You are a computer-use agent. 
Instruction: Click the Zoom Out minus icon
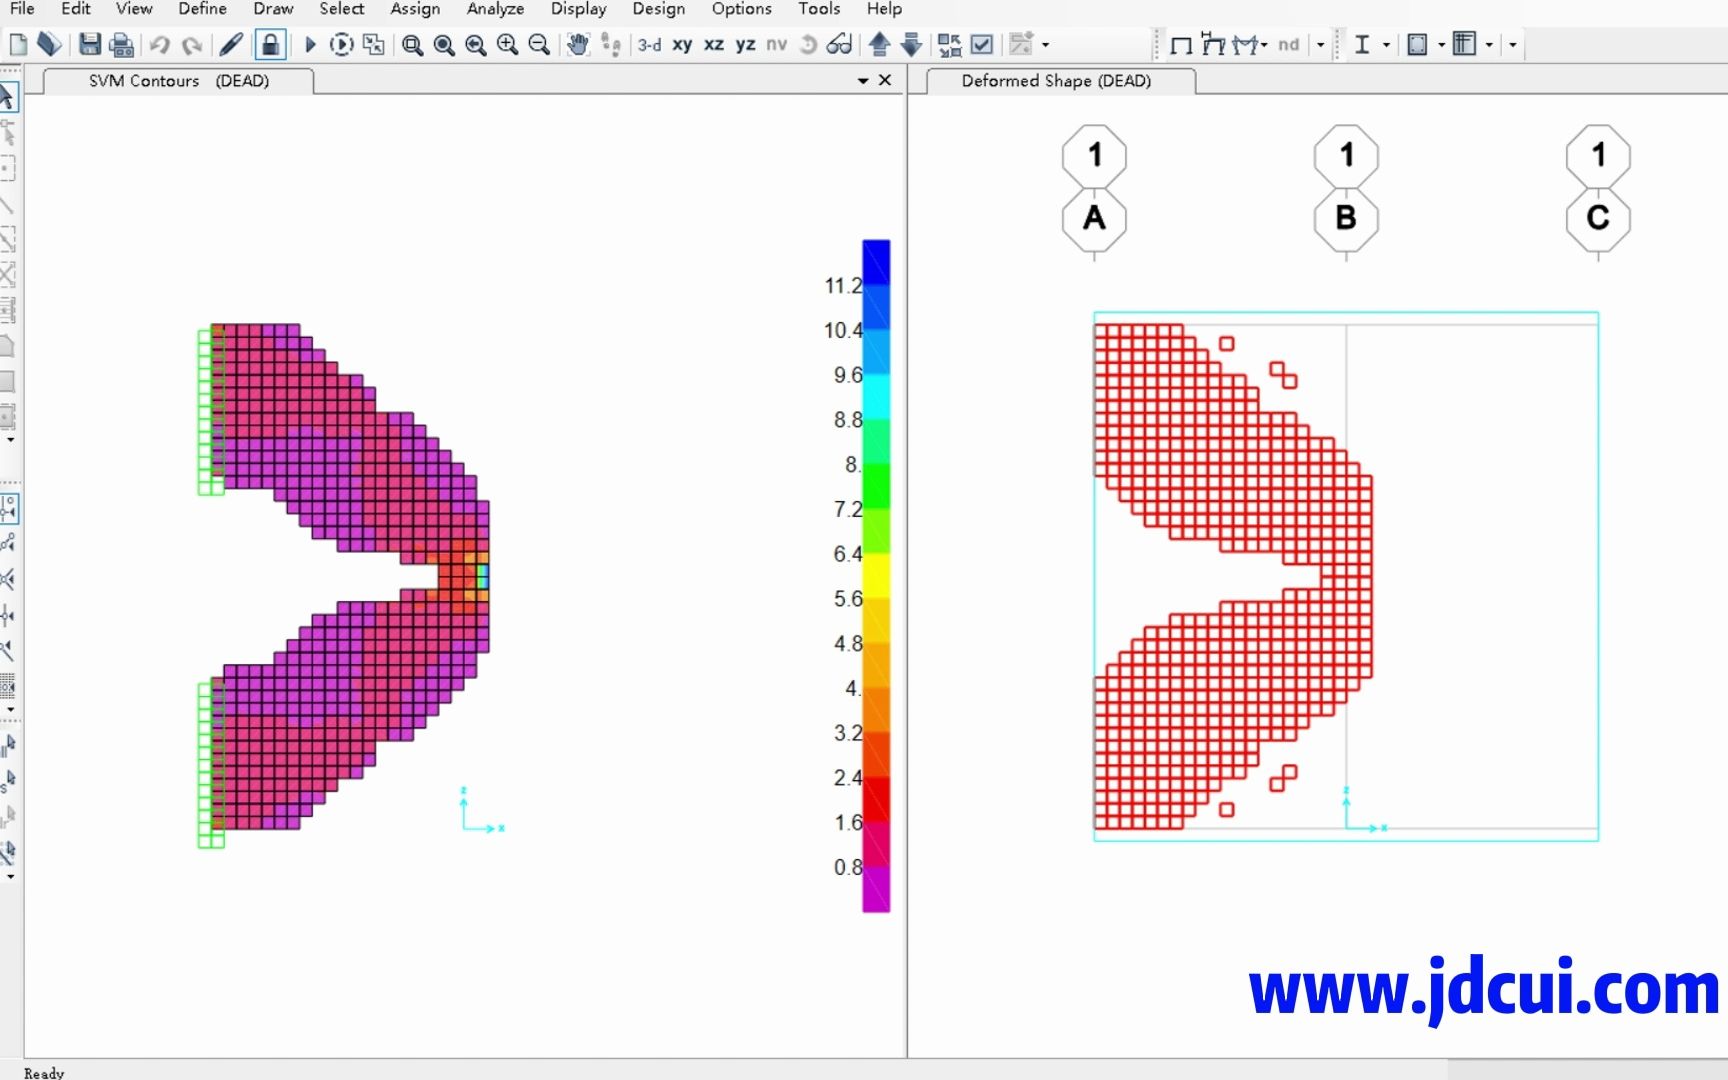tap(539, 44)
